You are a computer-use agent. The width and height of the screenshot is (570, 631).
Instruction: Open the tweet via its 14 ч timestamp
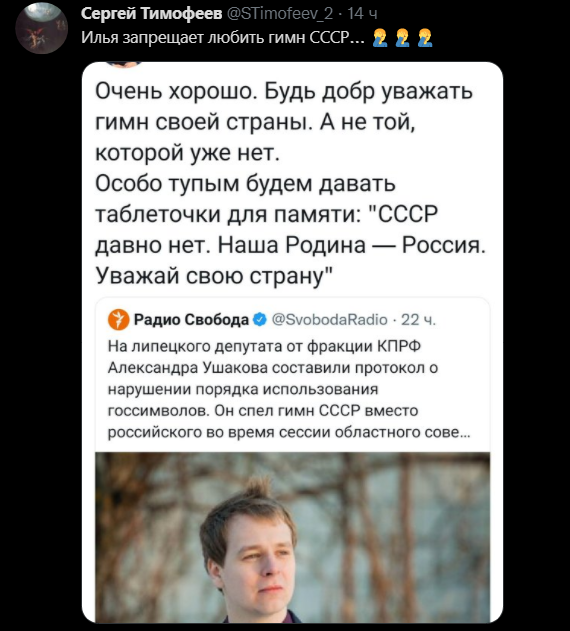[362, 14]
